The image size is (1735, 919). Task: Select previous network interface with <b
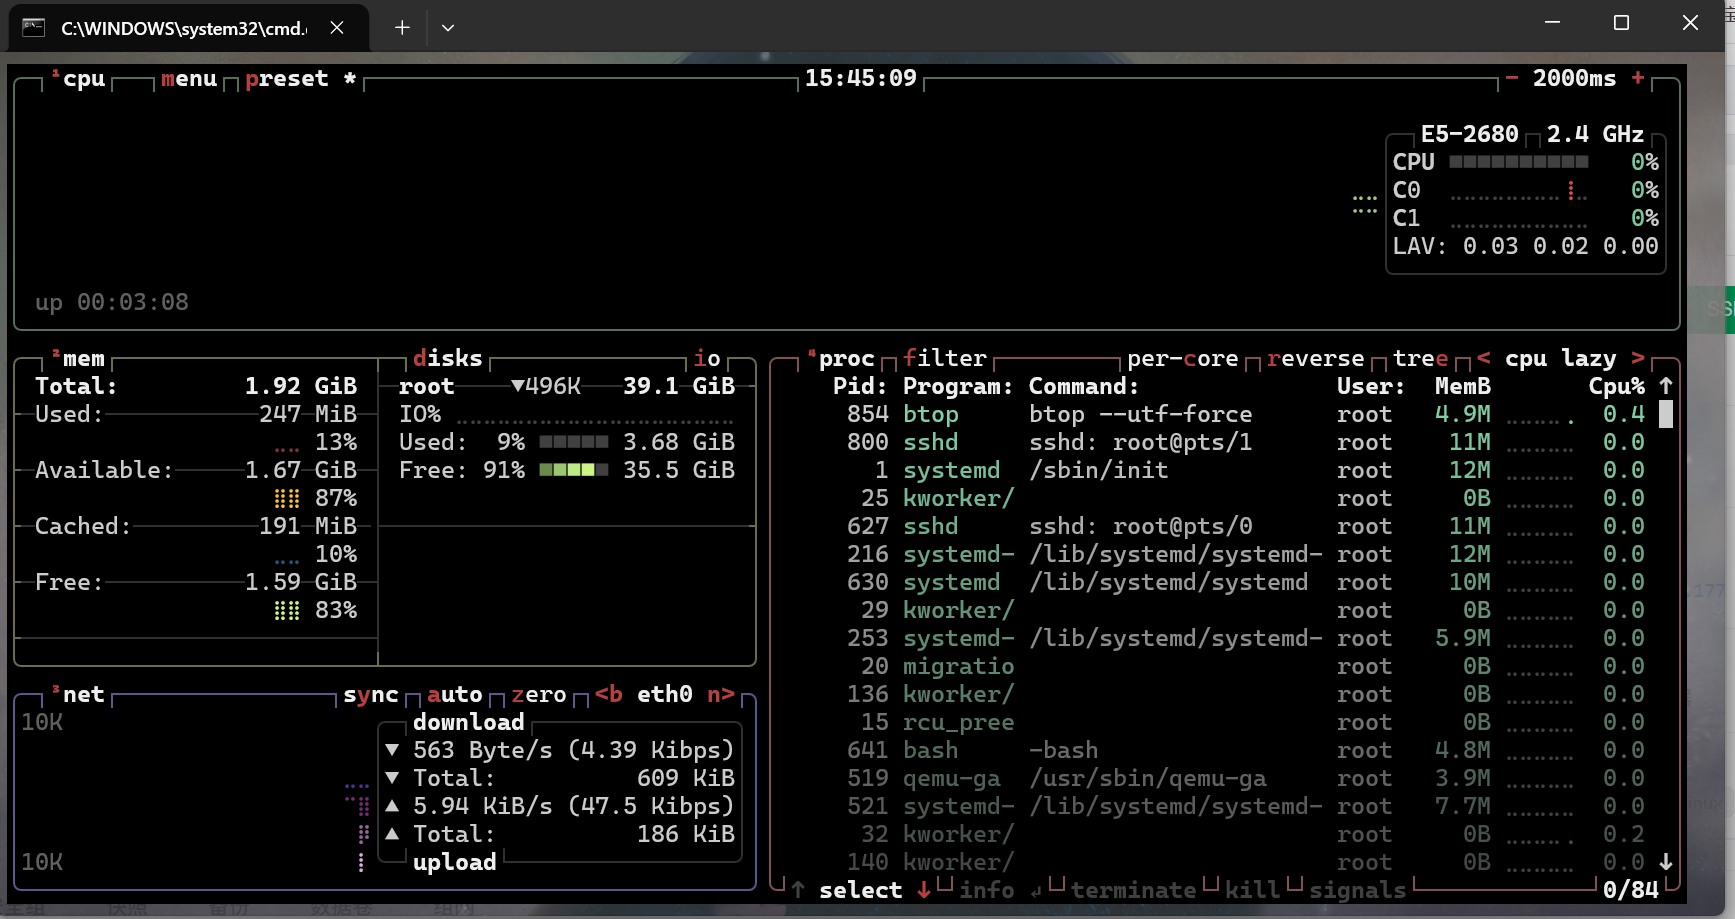(x=609, y=694)
